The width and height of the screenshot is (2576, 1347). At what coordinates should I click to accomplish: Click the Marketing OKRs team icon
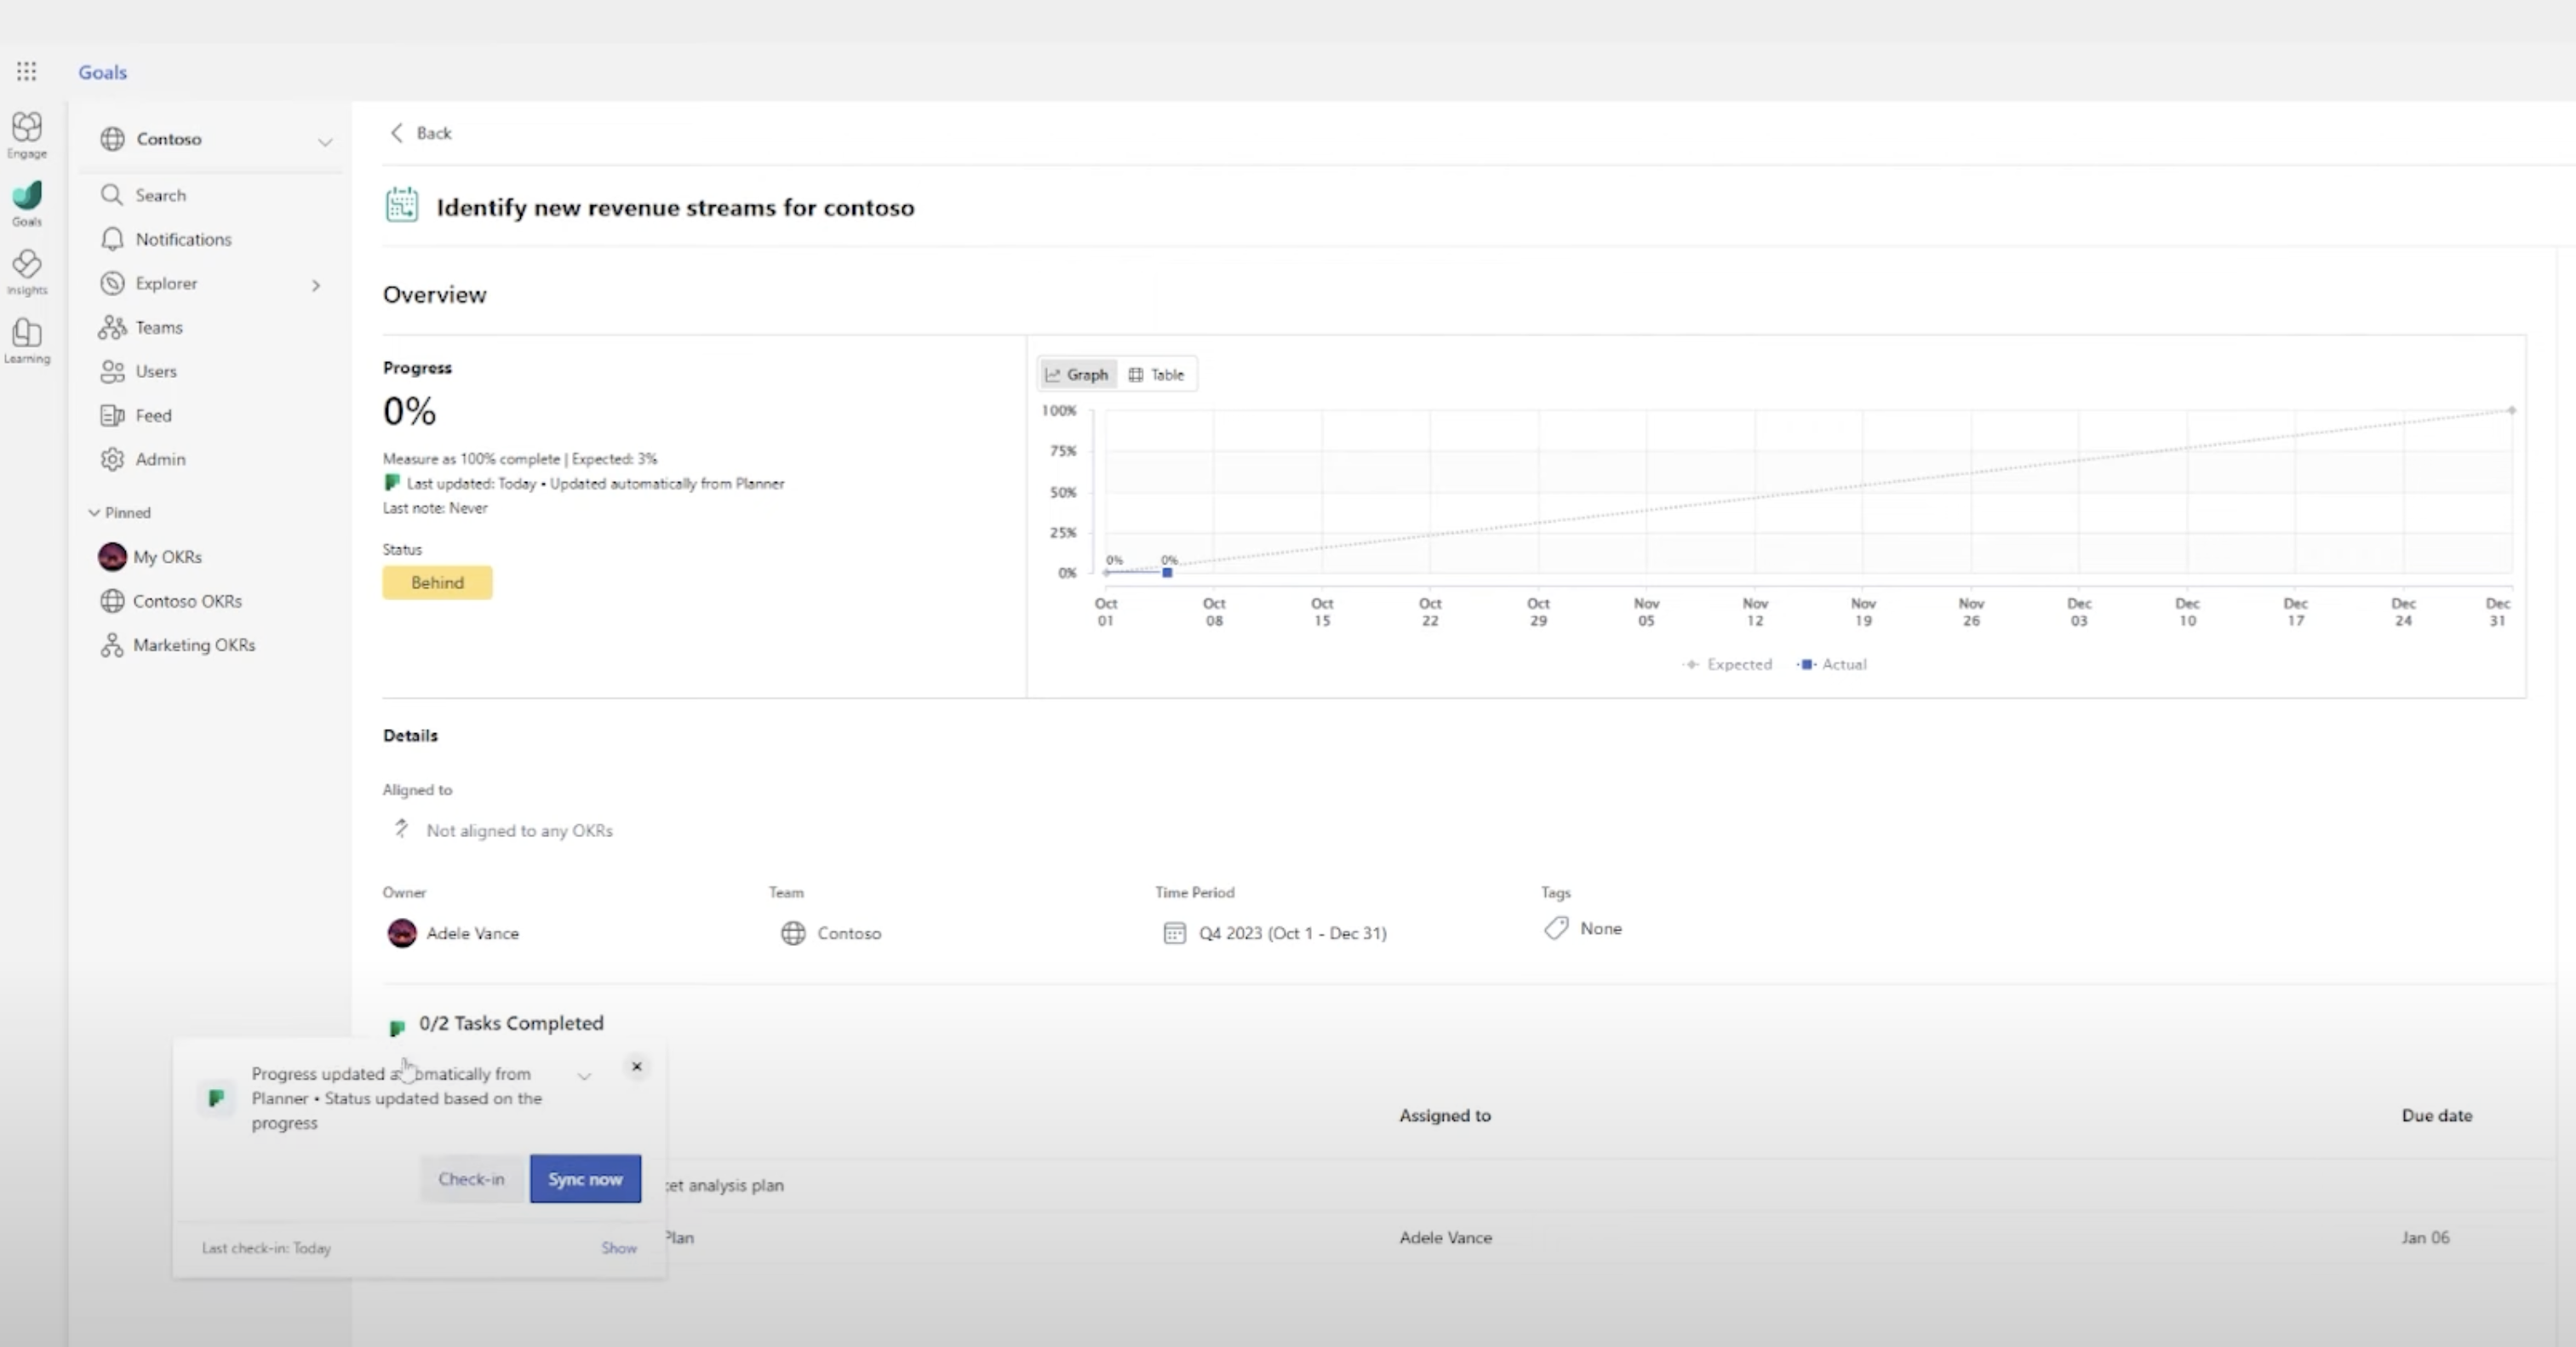112,645
